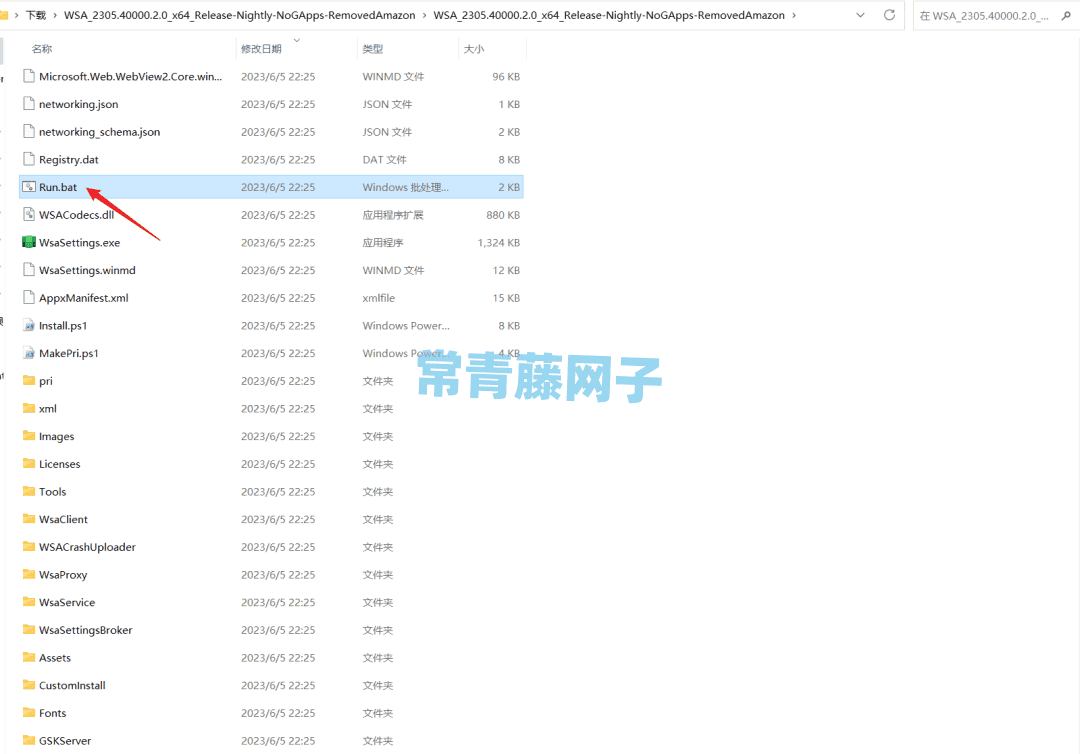Select WSACodecs.dll file name text

(76, 215)
